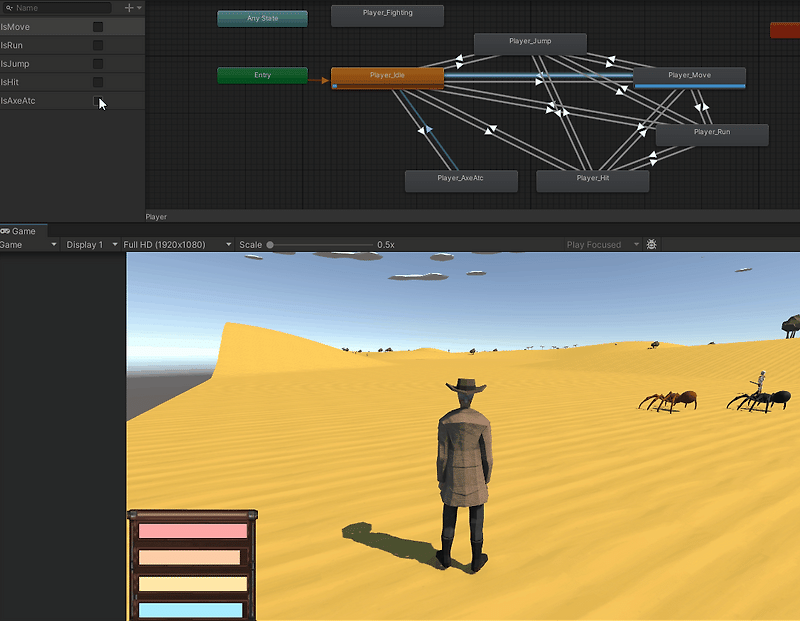Switch to the Game tab

click(x=22, y=231)
